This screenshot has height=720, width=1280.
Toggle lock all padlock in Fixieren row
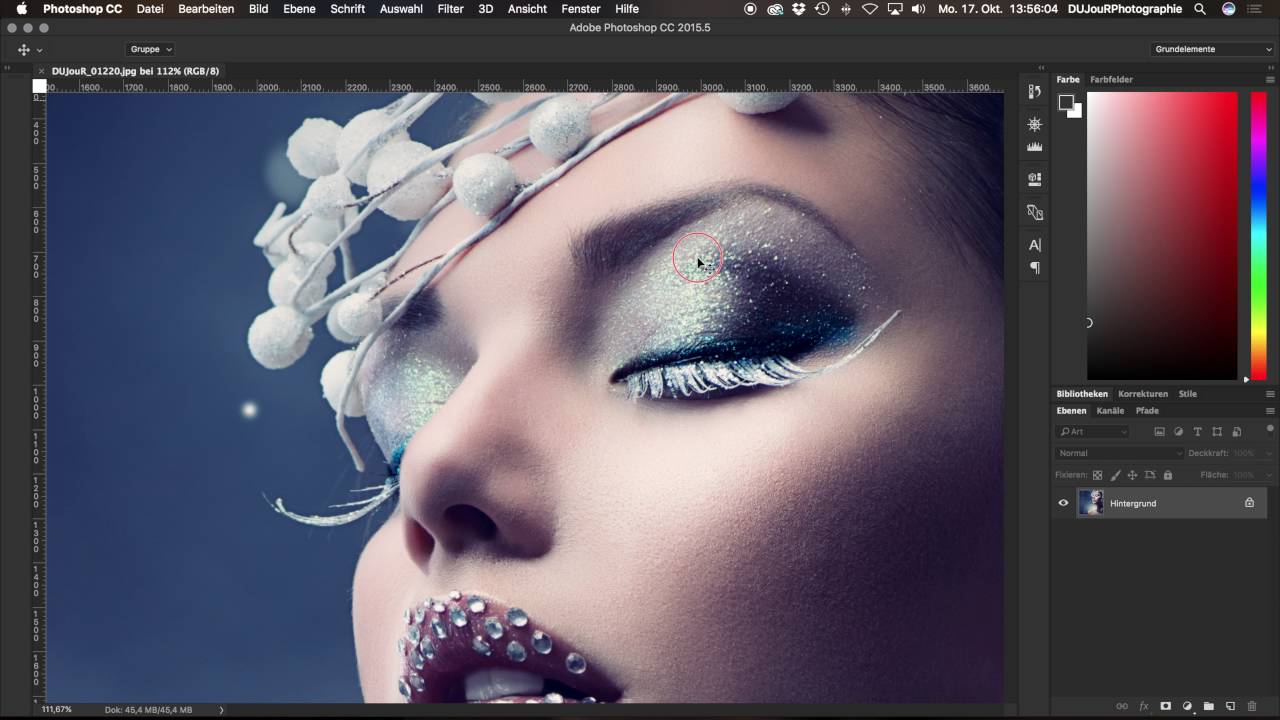tap(1168, 475)
